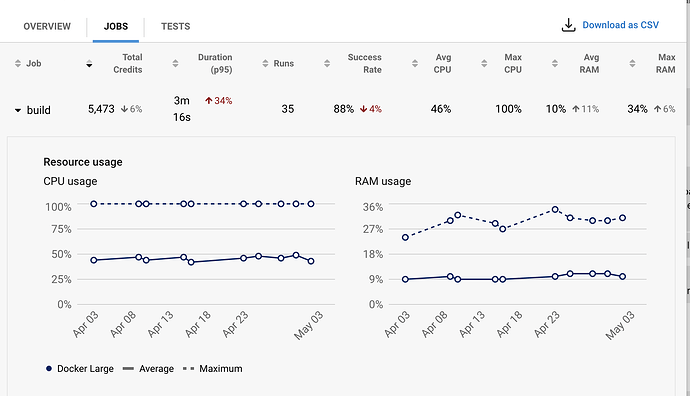Click the download icon beside Download as CSV

568,25
